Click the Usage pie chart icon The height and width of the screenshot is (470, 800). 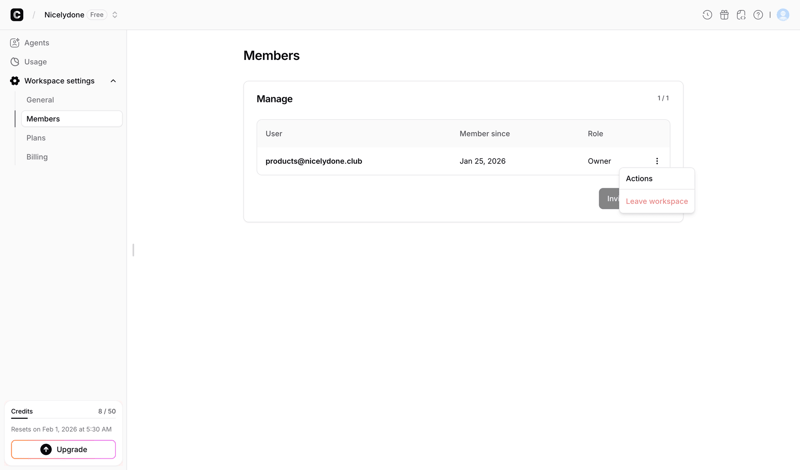pos(15,62)
